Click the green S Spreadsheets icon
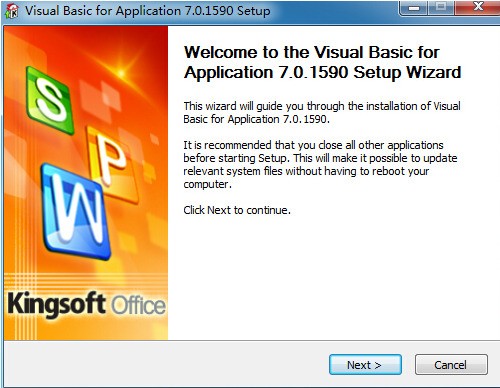 [x=50, y=100]
